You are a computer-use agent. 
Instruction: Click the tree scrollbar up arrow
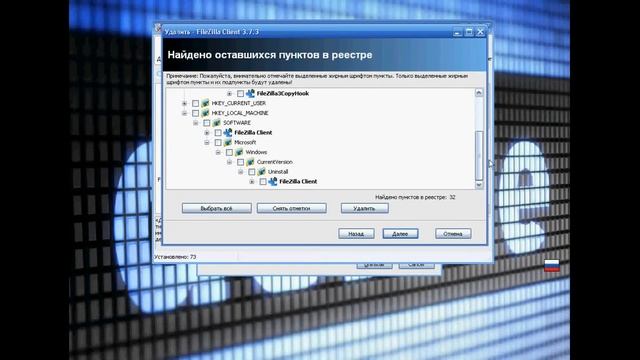click(x=479, y=93)
